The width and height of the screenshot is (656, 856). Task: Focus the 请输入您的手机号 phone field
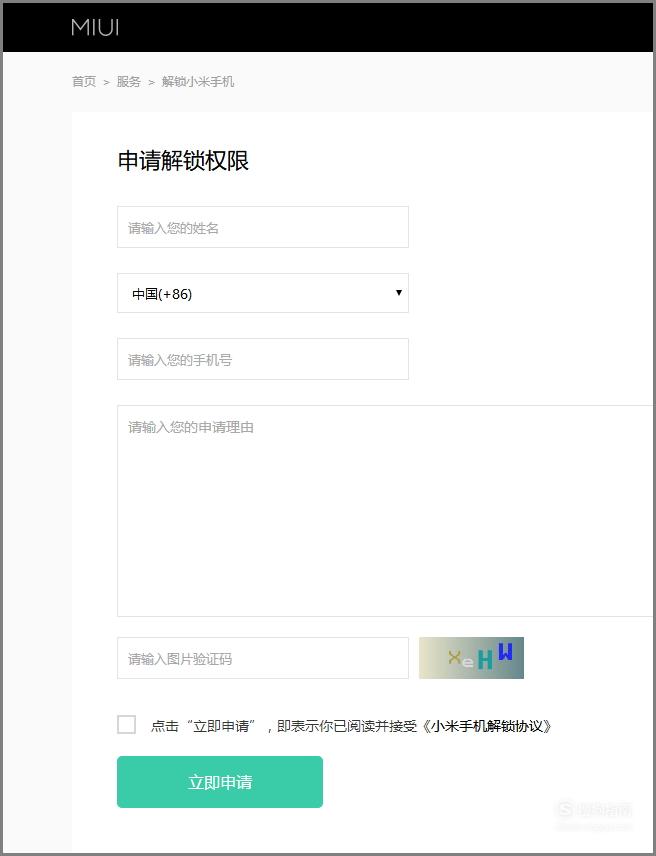click(263, 359)
